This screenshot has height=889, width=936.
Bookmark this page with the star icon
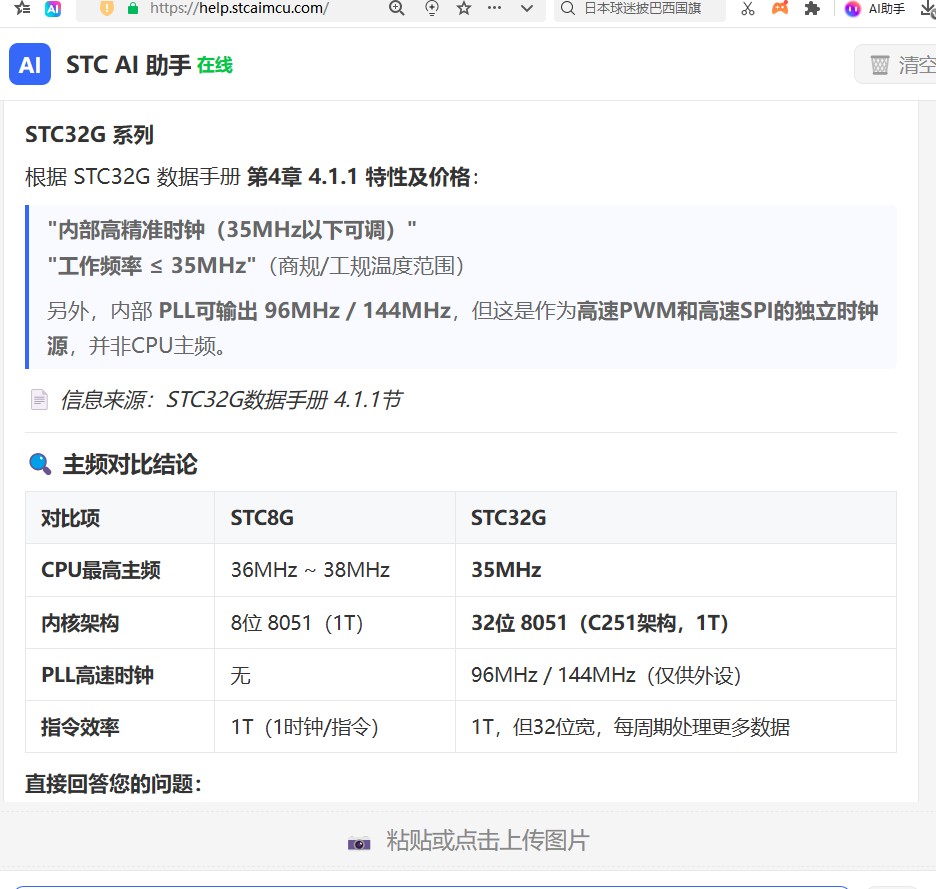pos(464,8)
